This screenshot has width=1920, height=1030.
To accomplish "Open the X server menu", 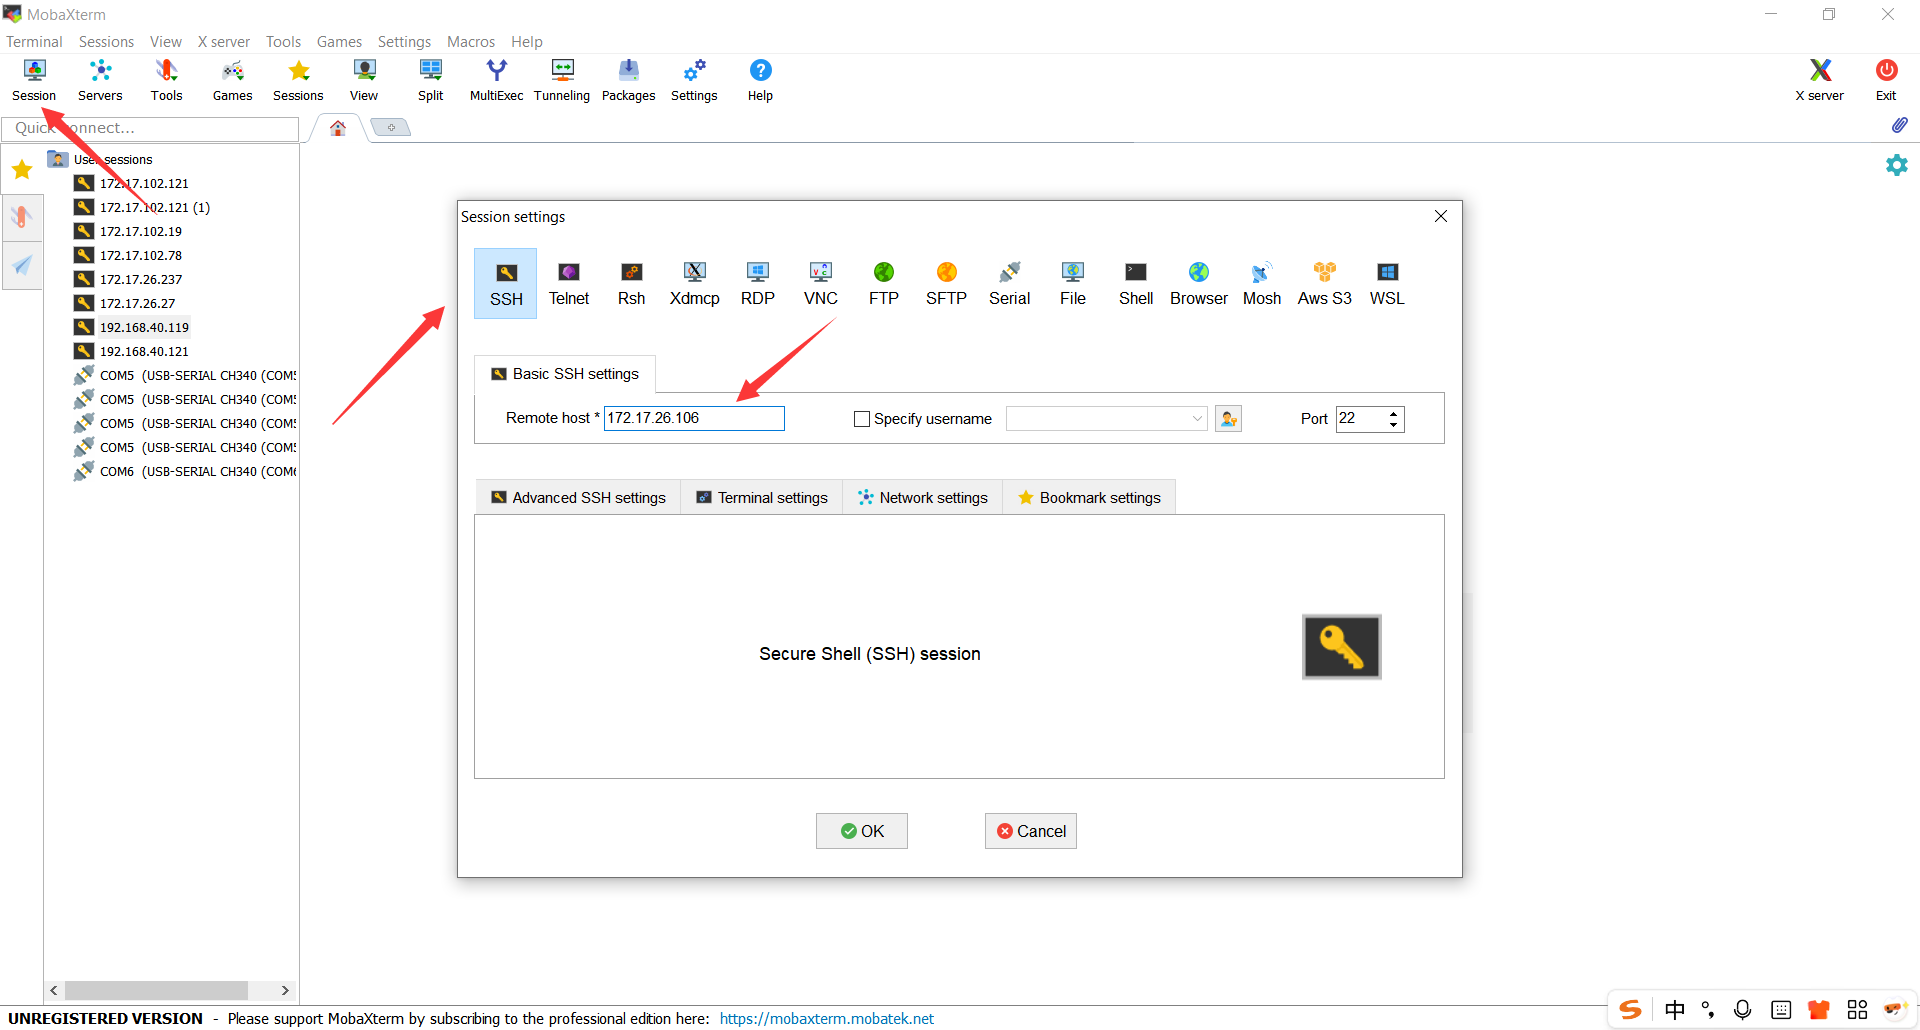I will pyautogui.click(x=224, y=42).
